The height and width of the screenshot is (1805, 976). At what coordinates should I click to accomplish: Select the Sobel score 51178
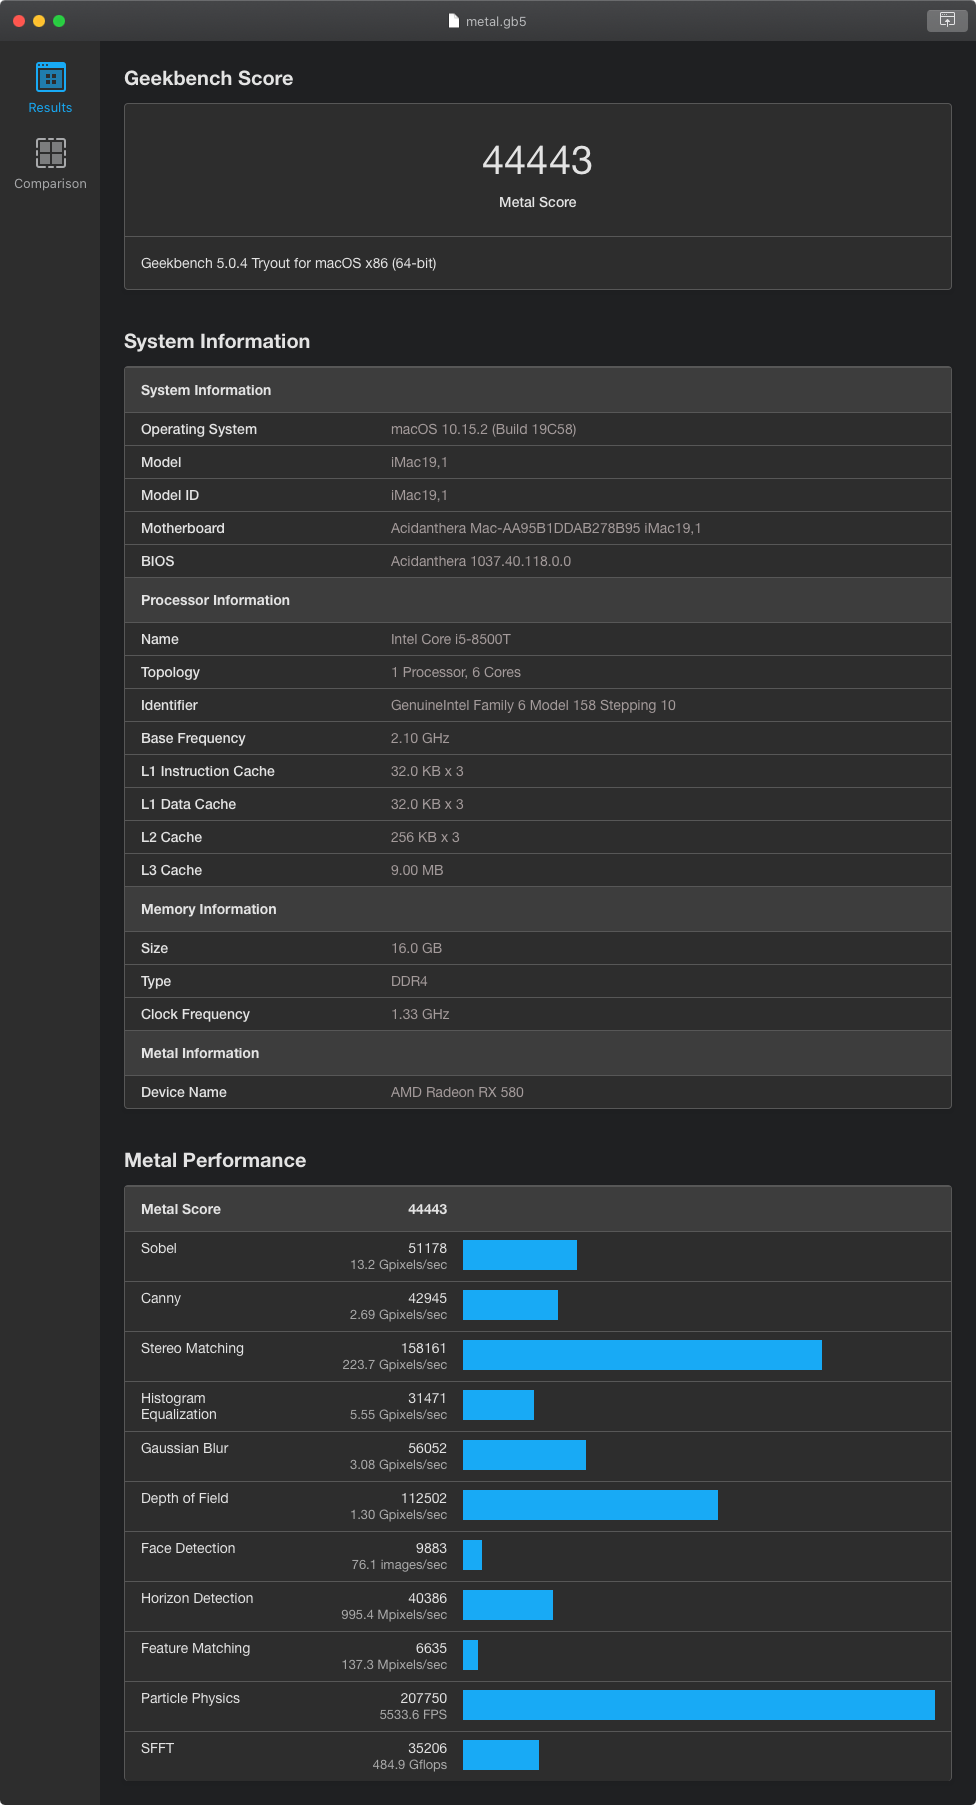pyautogui.click(x=427, y=1248)
